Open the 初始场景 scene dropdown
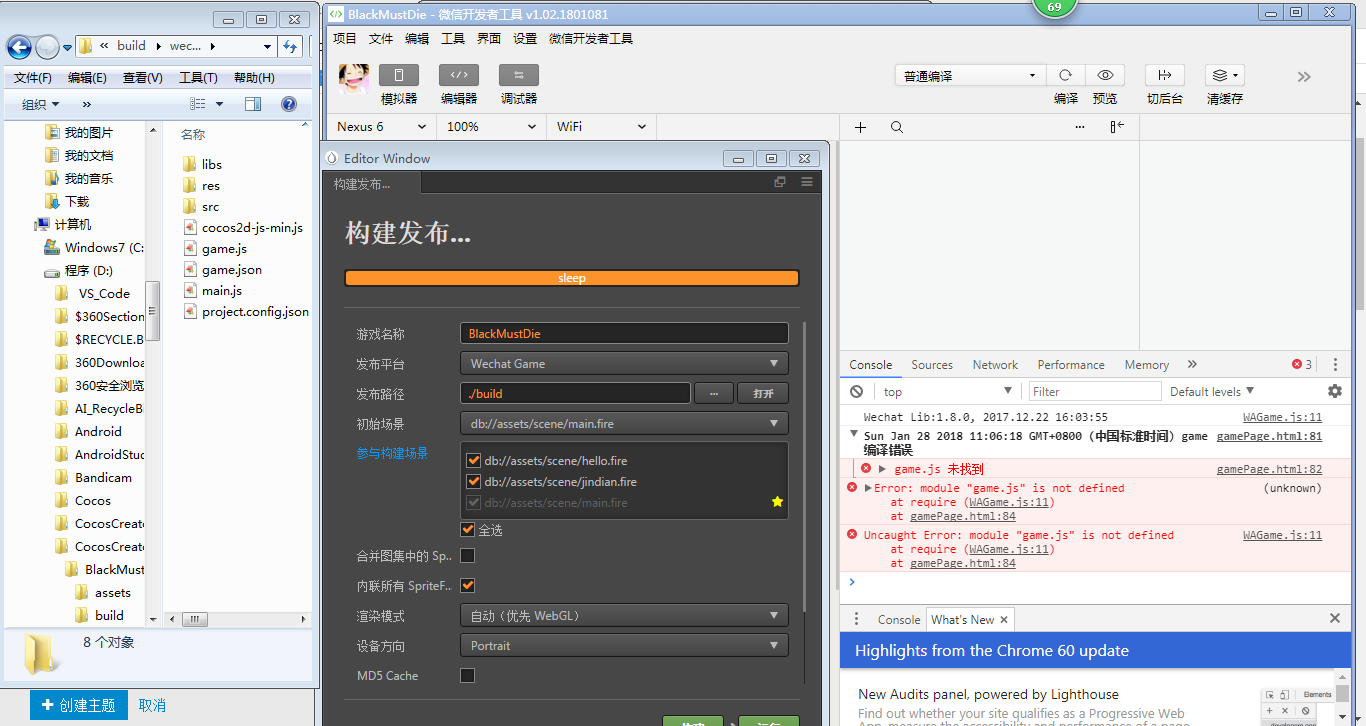Image resolution: width=1366 pixels, height=726 pixels. point(624,424)
